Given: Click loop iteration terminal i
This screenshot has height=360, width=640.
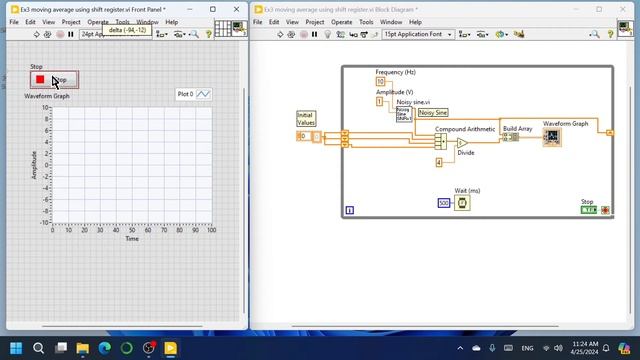Looking at the screenshot, I should pos(350,210).
